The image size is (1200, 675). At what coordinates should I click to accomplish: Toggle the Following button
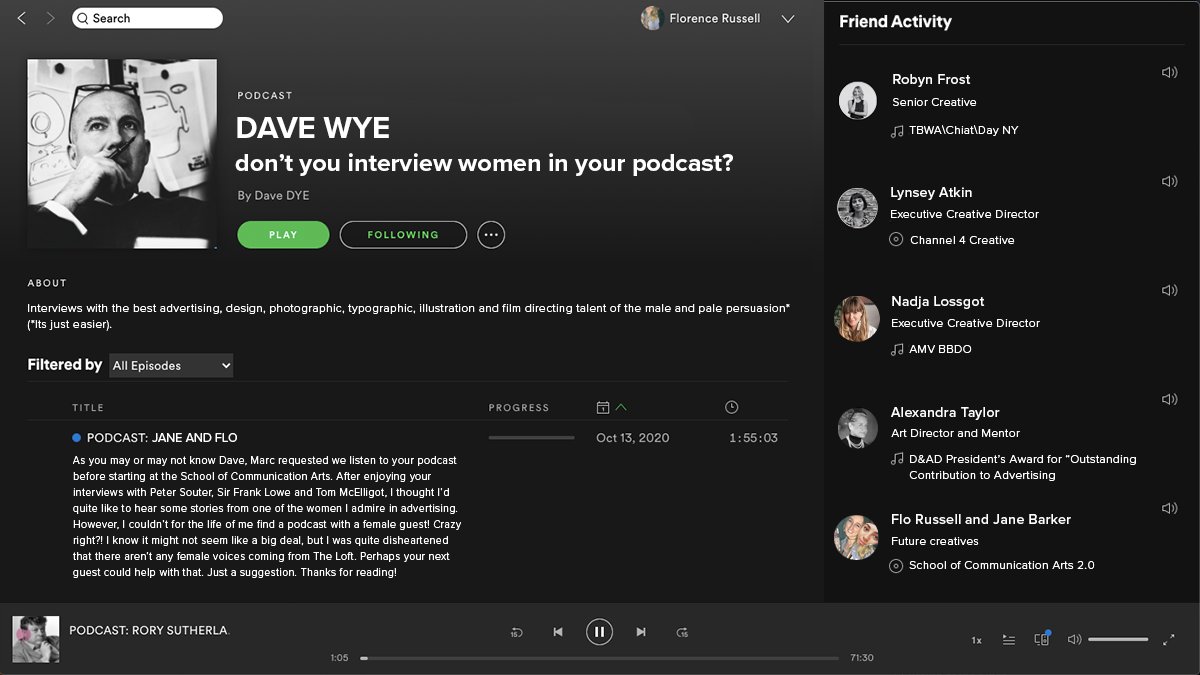click(x=403, y=235)
